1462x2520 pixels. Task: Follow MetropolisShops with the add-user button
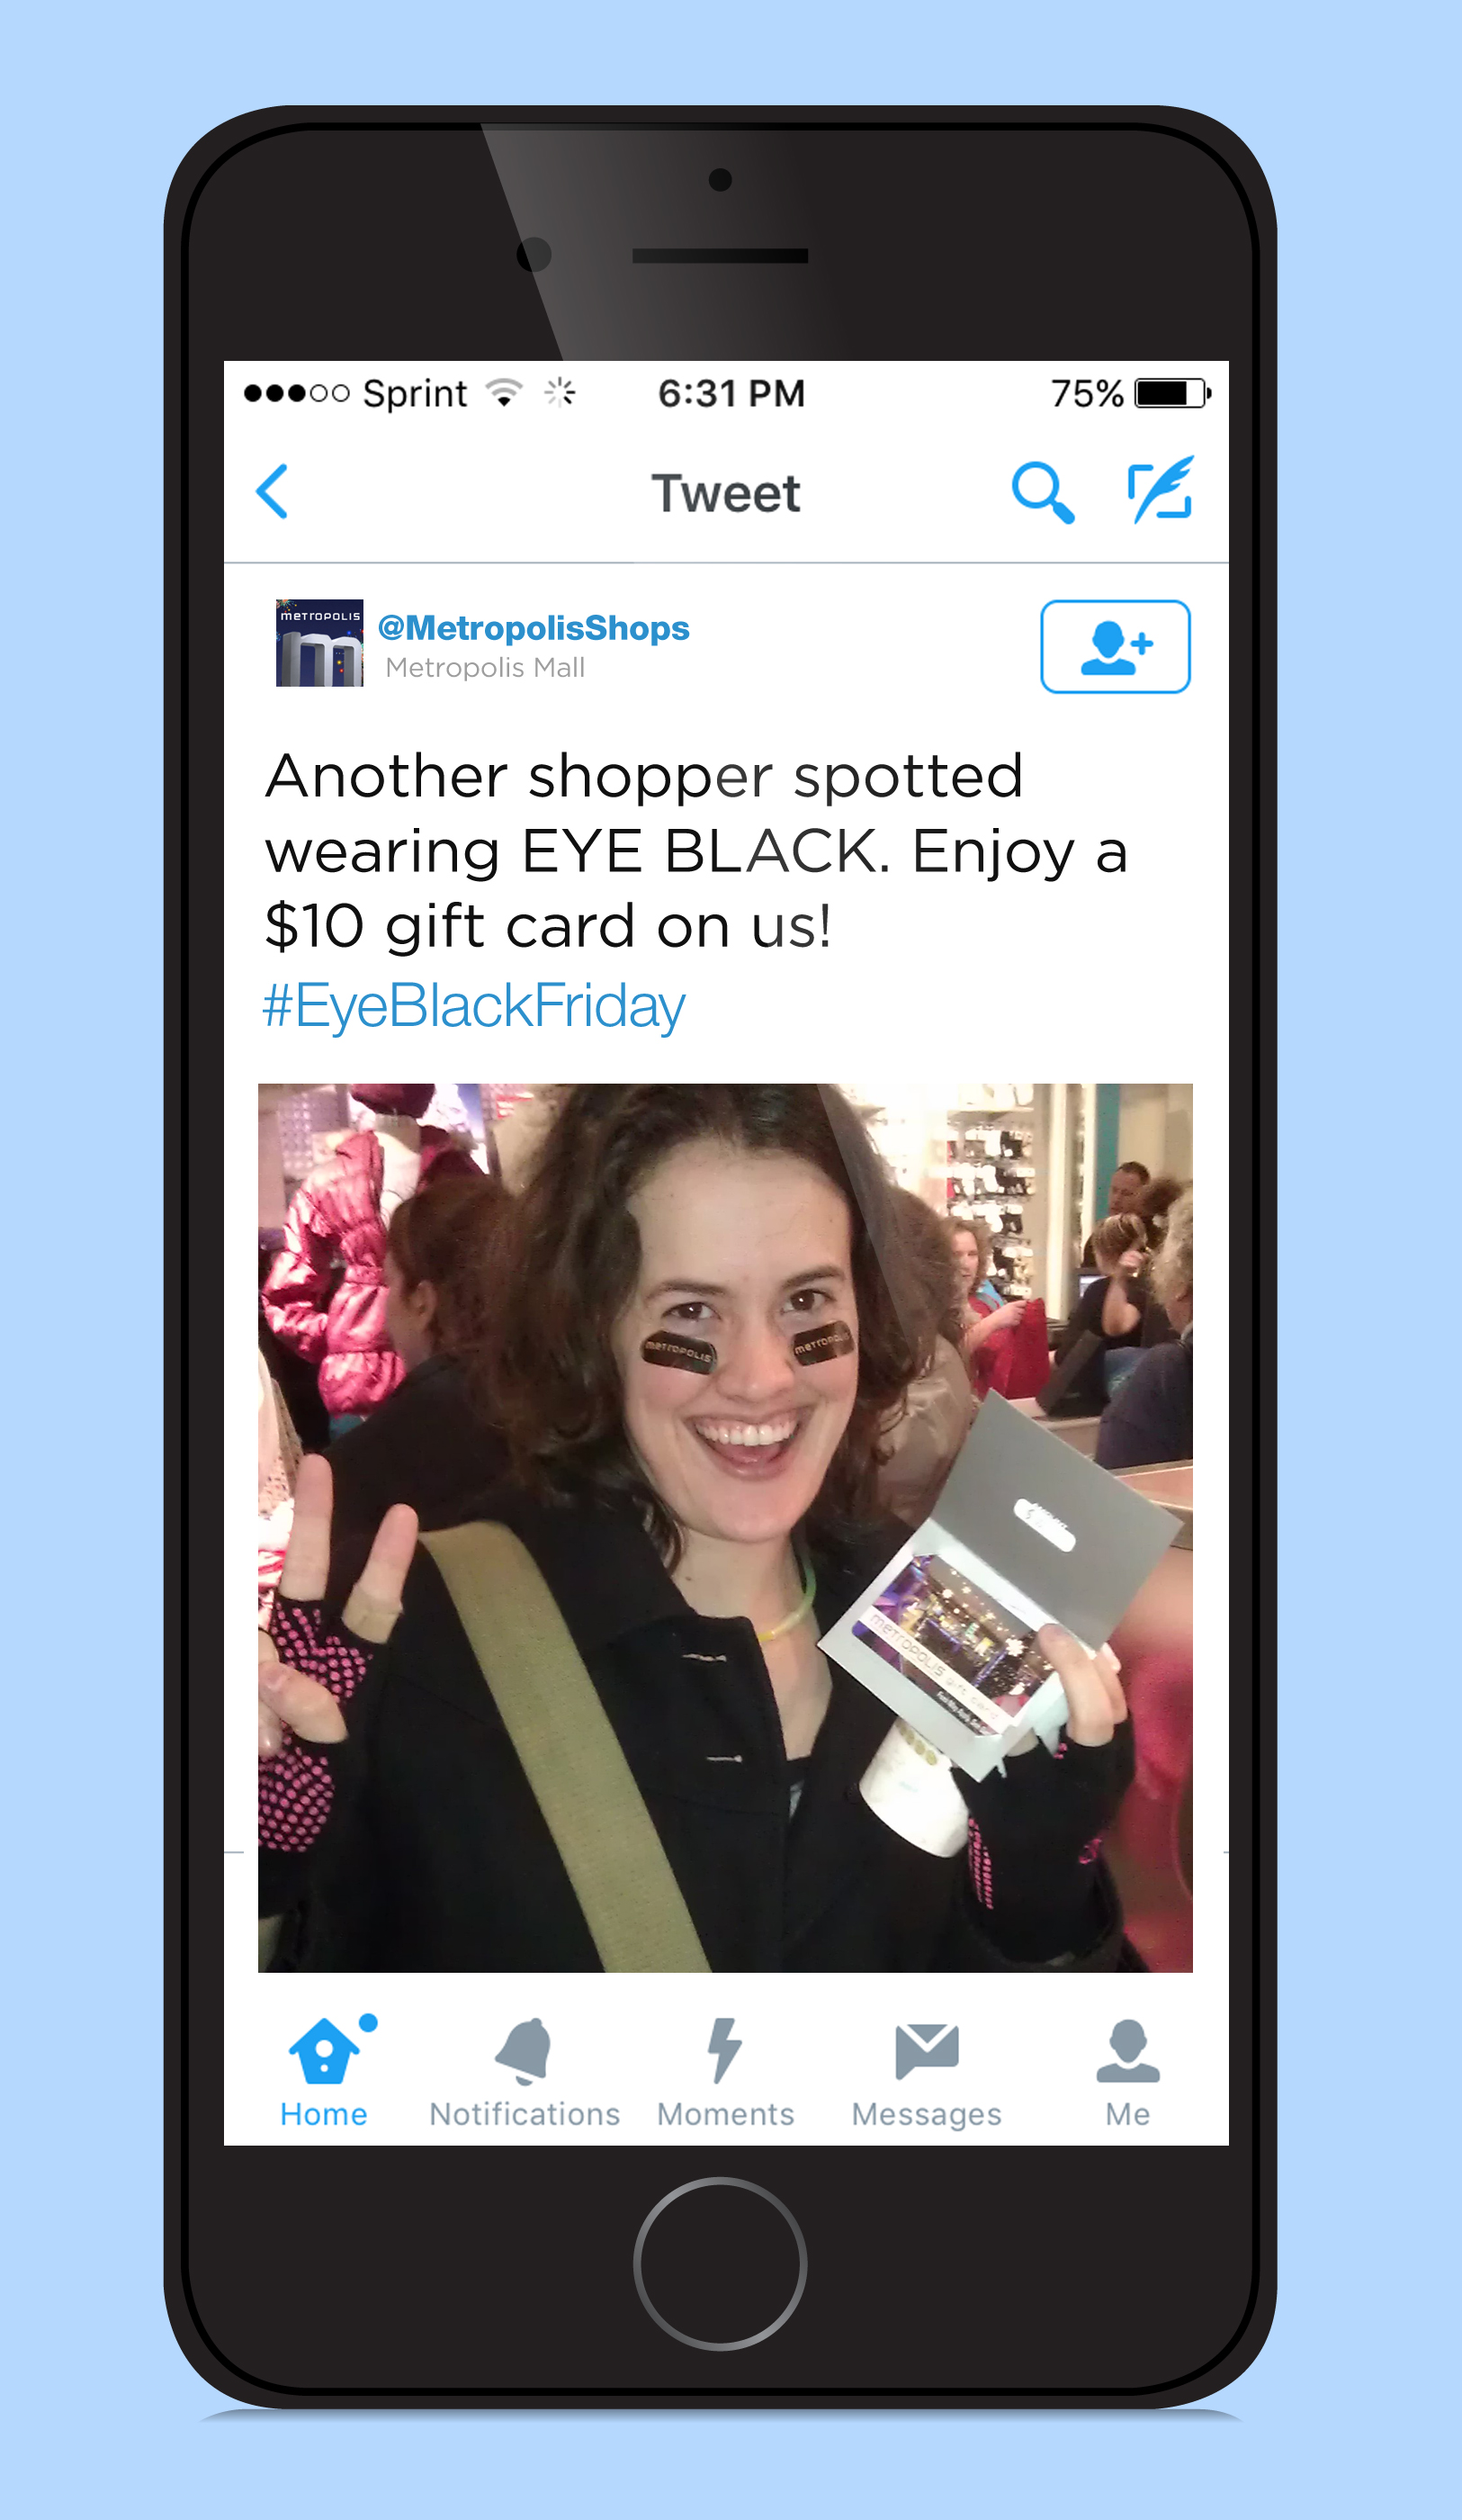coord(1115,646)
